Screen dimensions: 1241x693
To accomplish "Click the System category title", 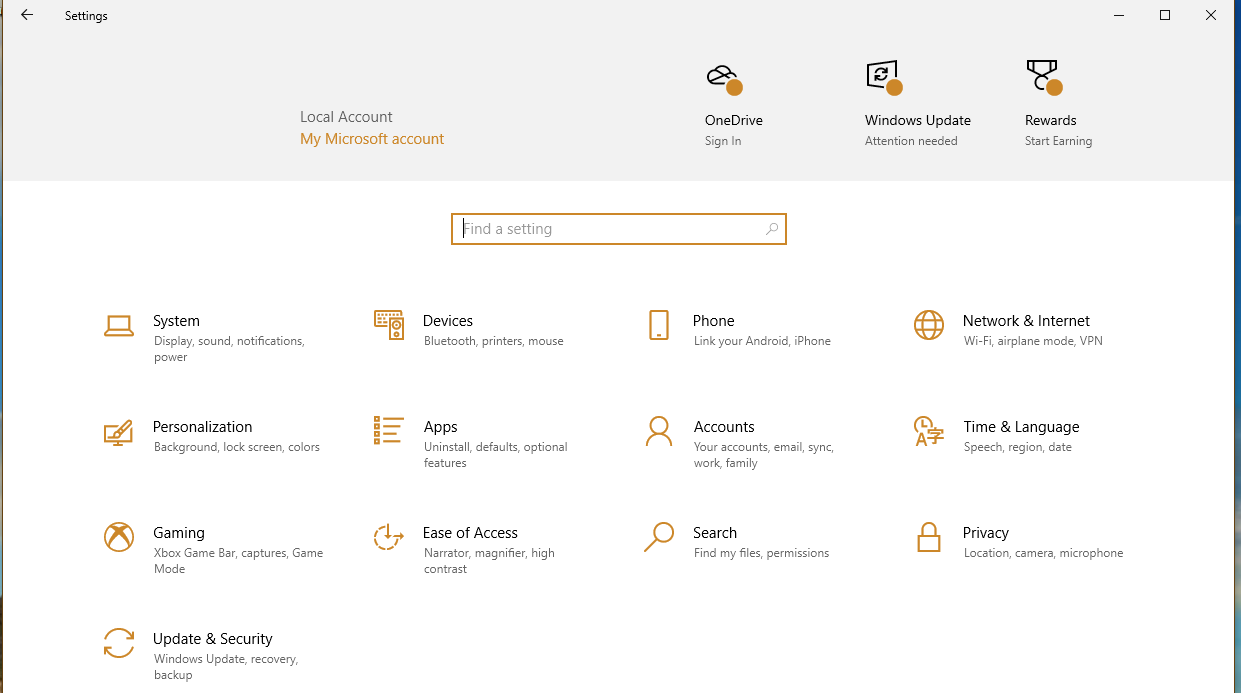I will click(x=176, y=321).
